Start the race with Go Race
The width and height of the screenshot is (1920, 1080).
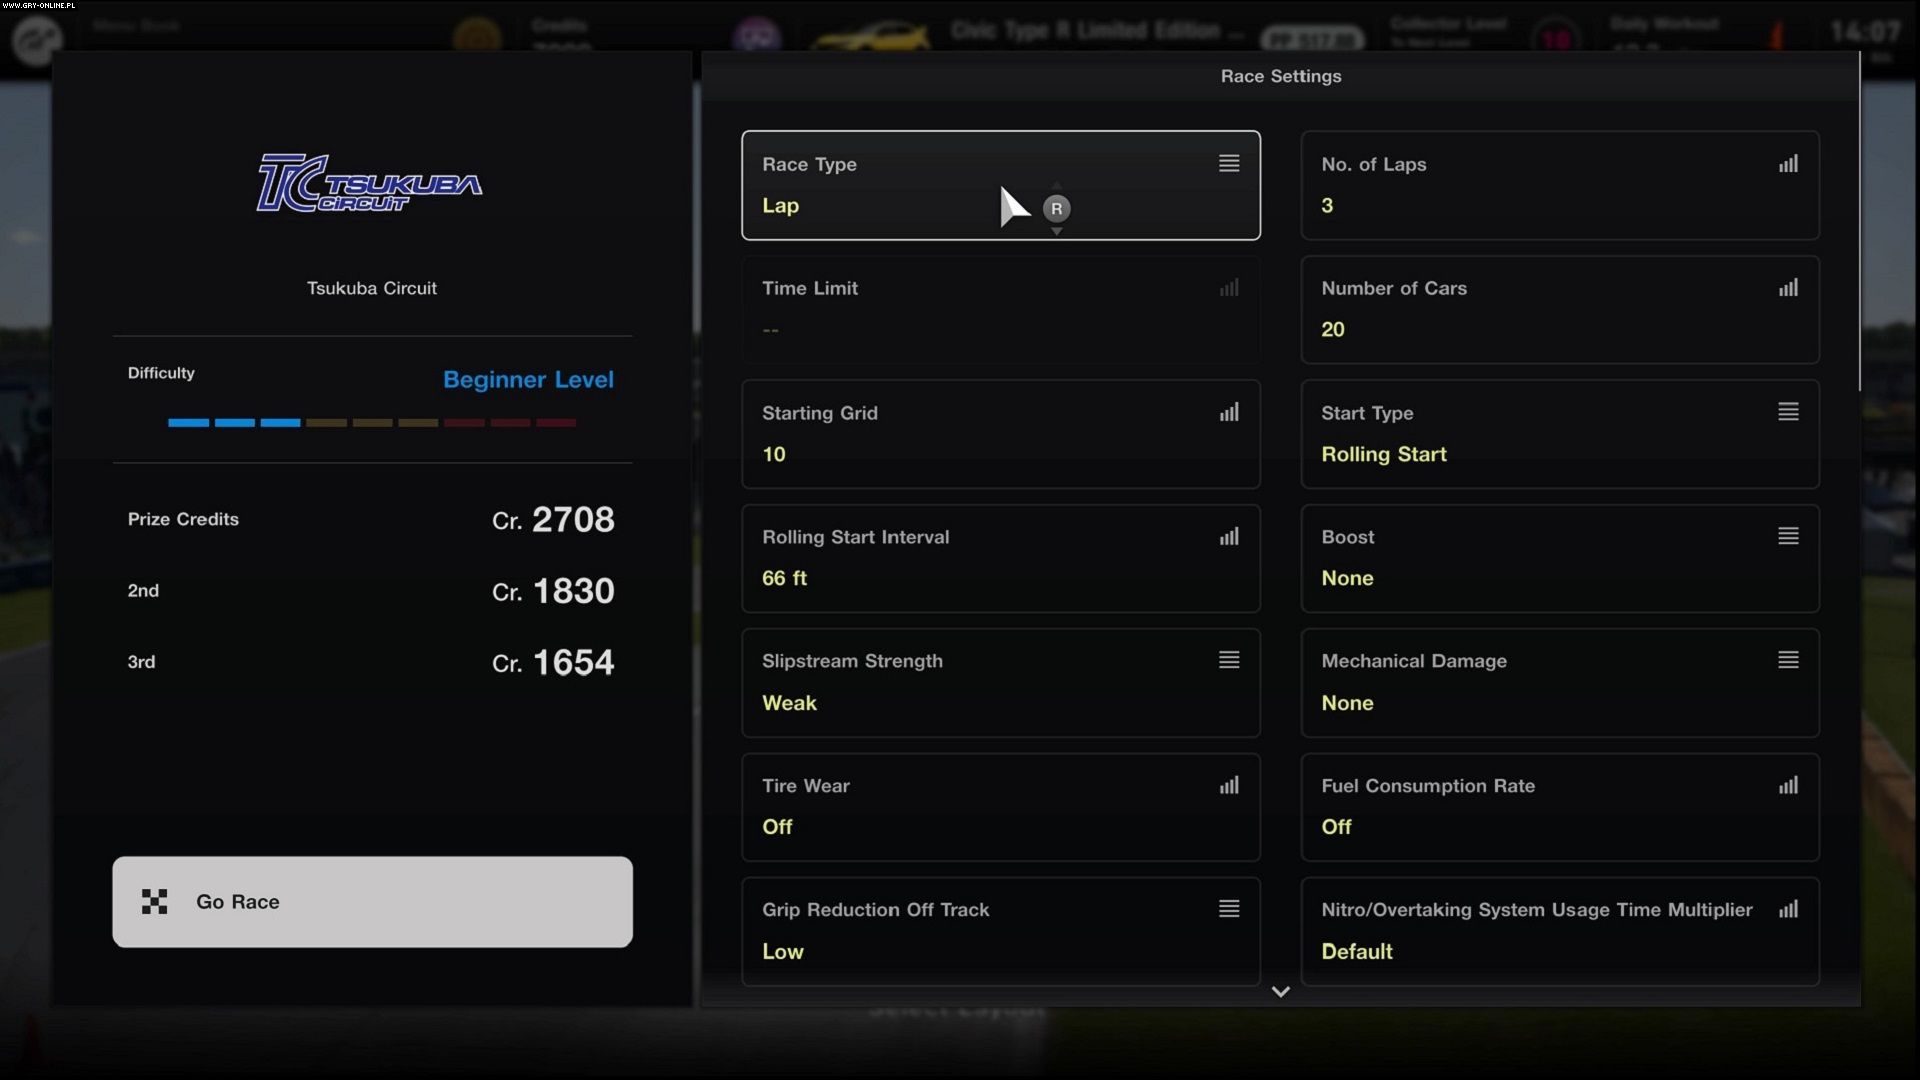[x=372, y=902]
